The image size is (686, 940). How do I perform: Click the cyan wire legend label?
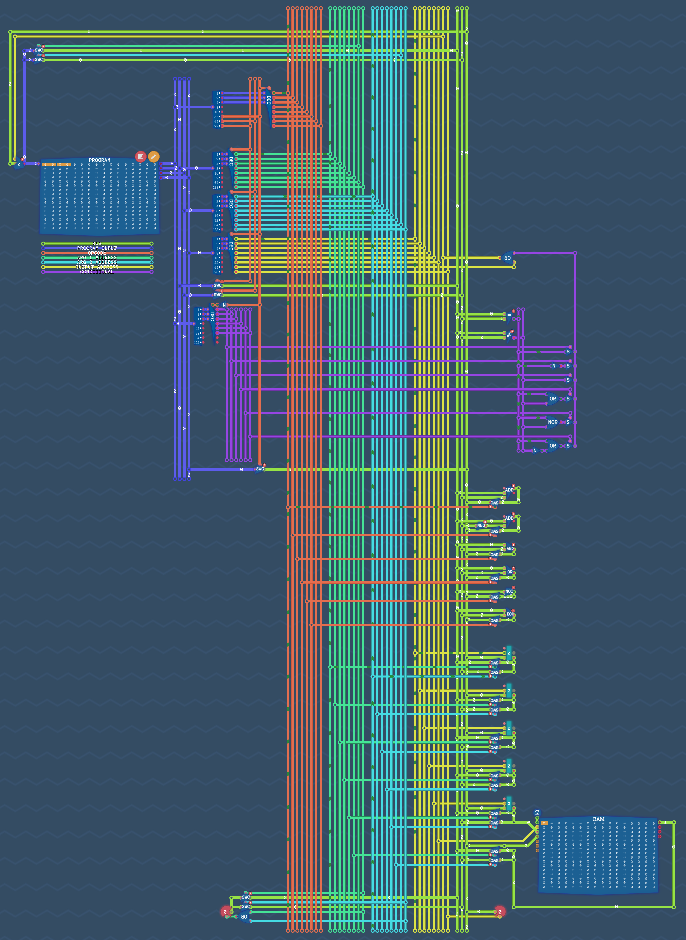click(97, 262)
